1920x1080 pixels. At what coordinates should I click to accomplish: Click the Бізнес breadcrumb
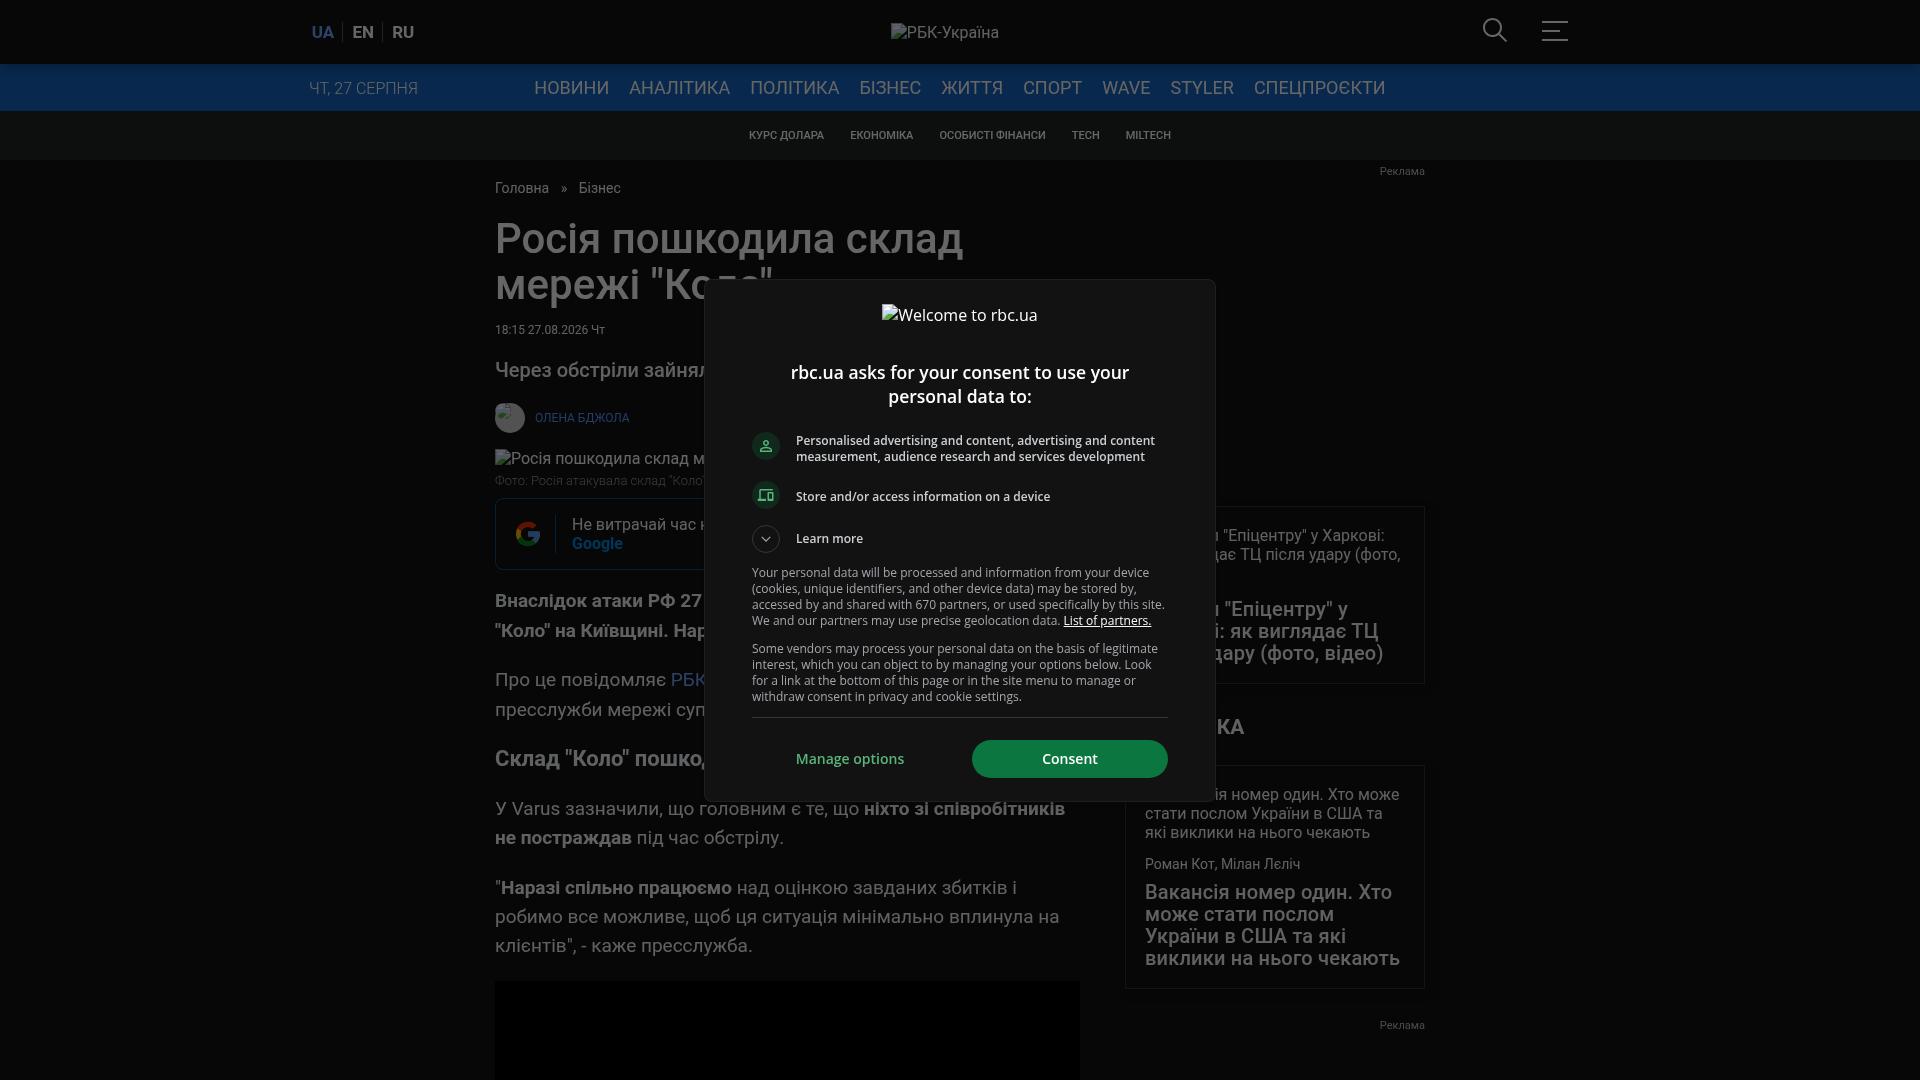[599, 188]
